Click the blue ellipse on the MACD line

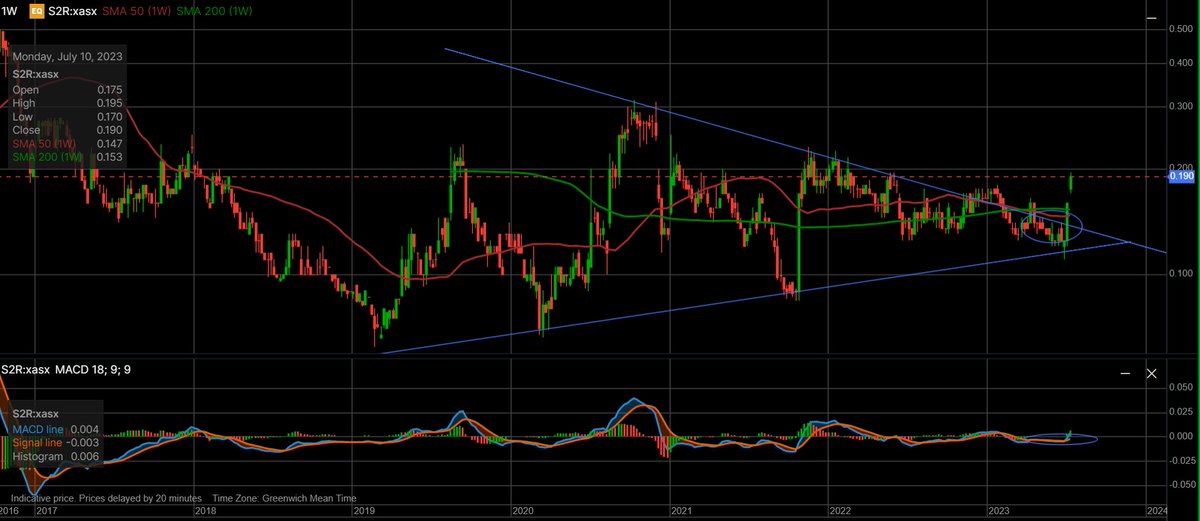[x=1062, y=439]
